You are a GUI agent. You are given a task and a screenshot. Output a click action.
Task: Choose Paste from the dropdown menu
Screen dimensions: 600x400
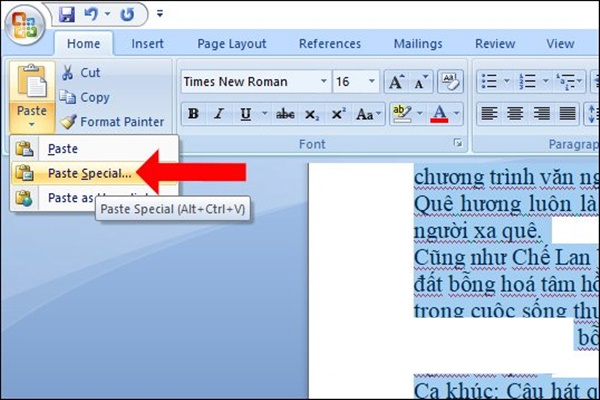coord(94,149)
